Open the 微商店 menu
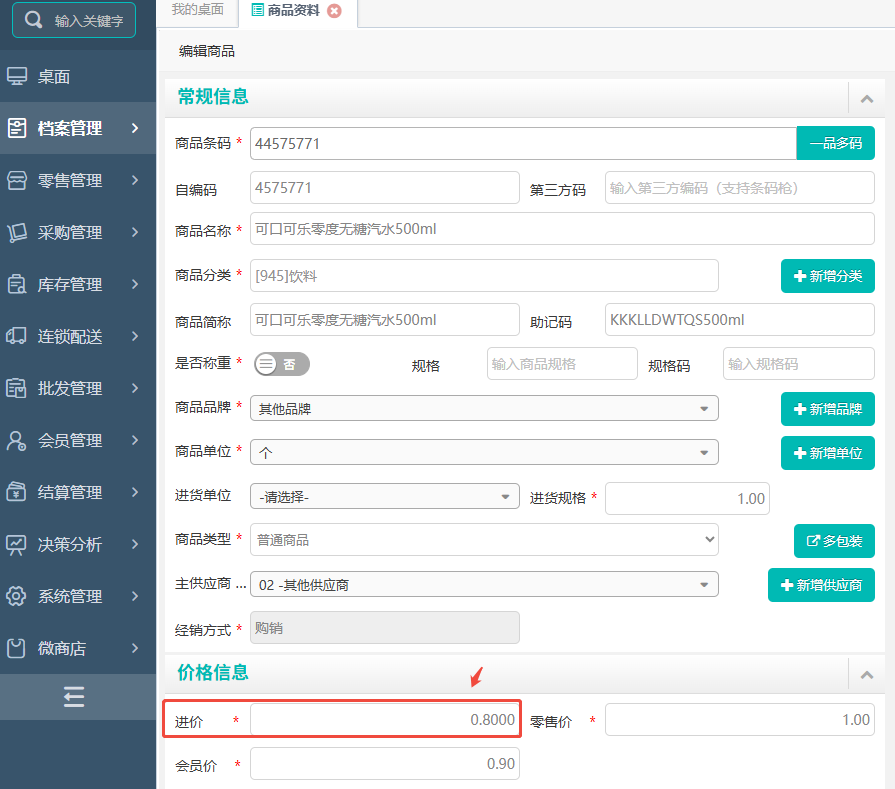Viewport: 895px width, 789px height. point(78,648)
